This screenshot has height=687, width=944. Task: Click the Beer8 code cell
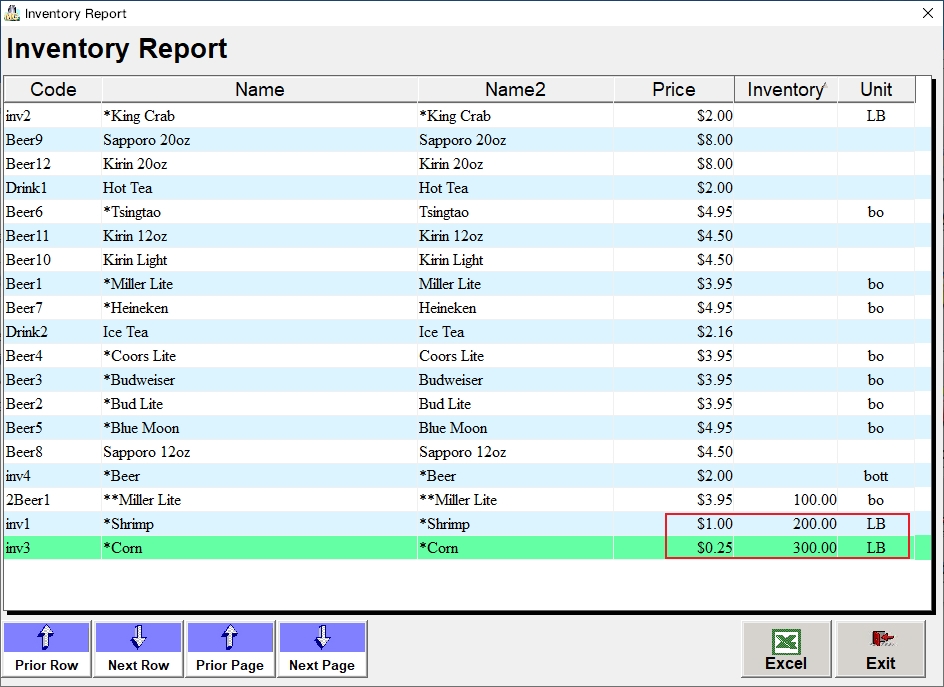point(53,452)
